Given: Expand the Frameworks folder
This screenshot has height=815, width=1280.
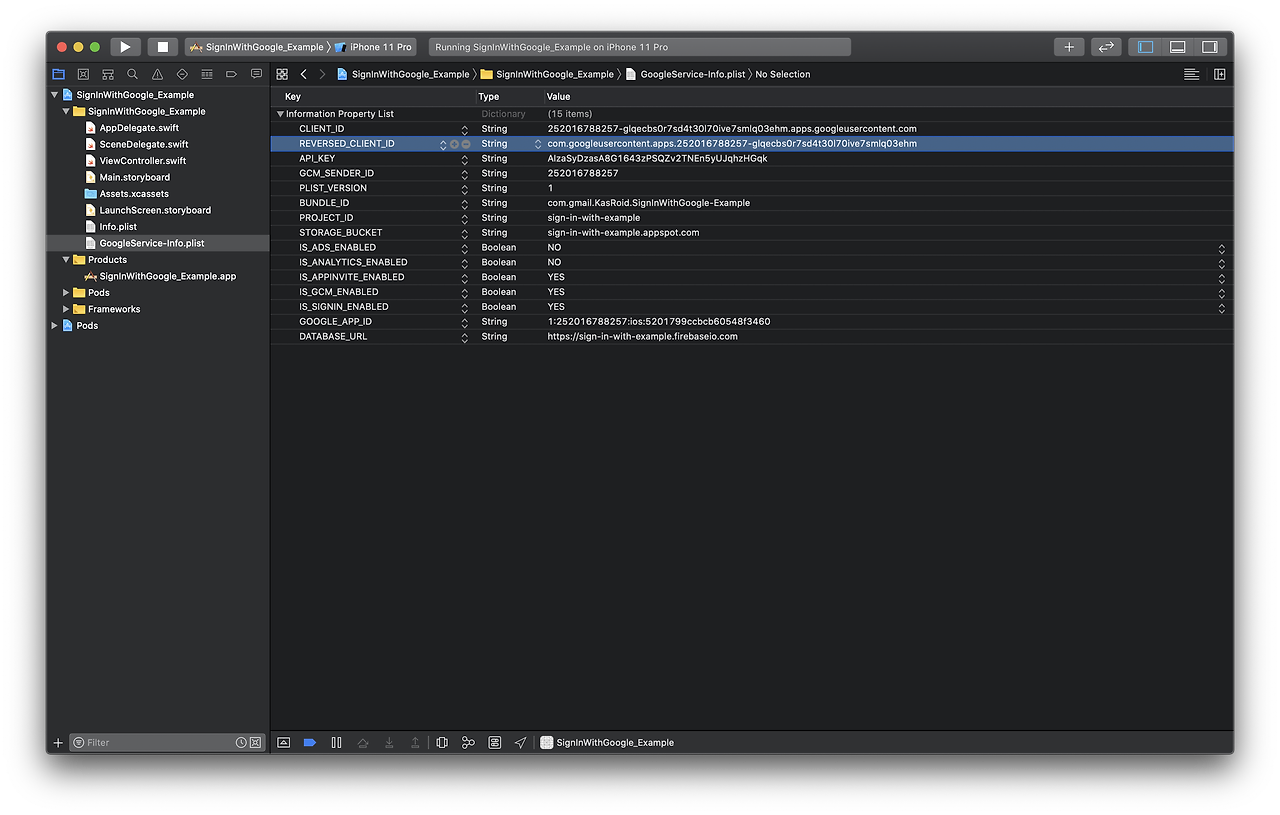Looking at the screenshot, I should (x=66, y=309).
